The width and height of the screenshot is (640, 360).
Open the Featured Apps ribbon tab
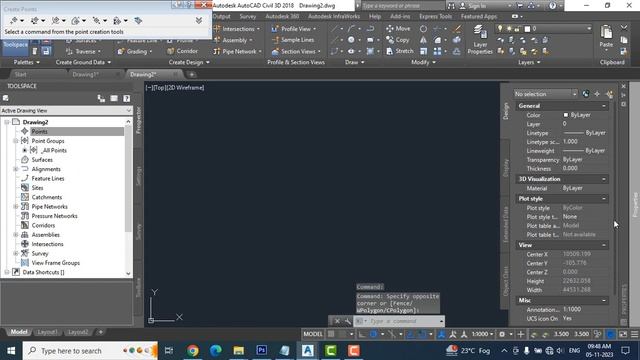479,17
